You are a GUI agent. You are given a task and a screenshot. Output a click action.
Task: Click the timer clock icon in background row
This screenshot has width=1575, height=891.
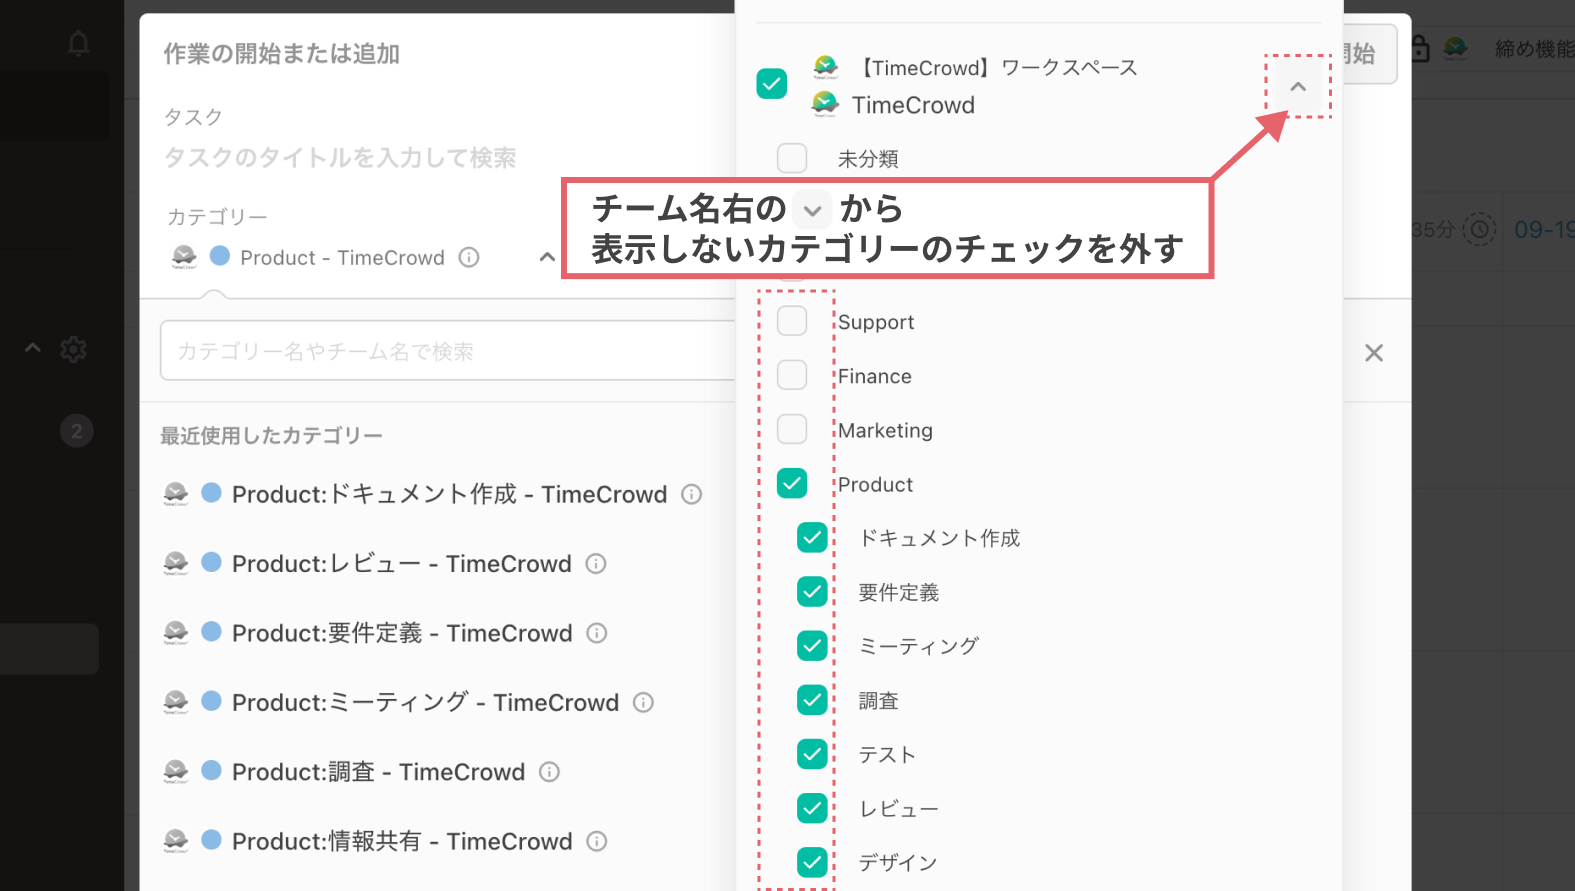click(1479, 229)
